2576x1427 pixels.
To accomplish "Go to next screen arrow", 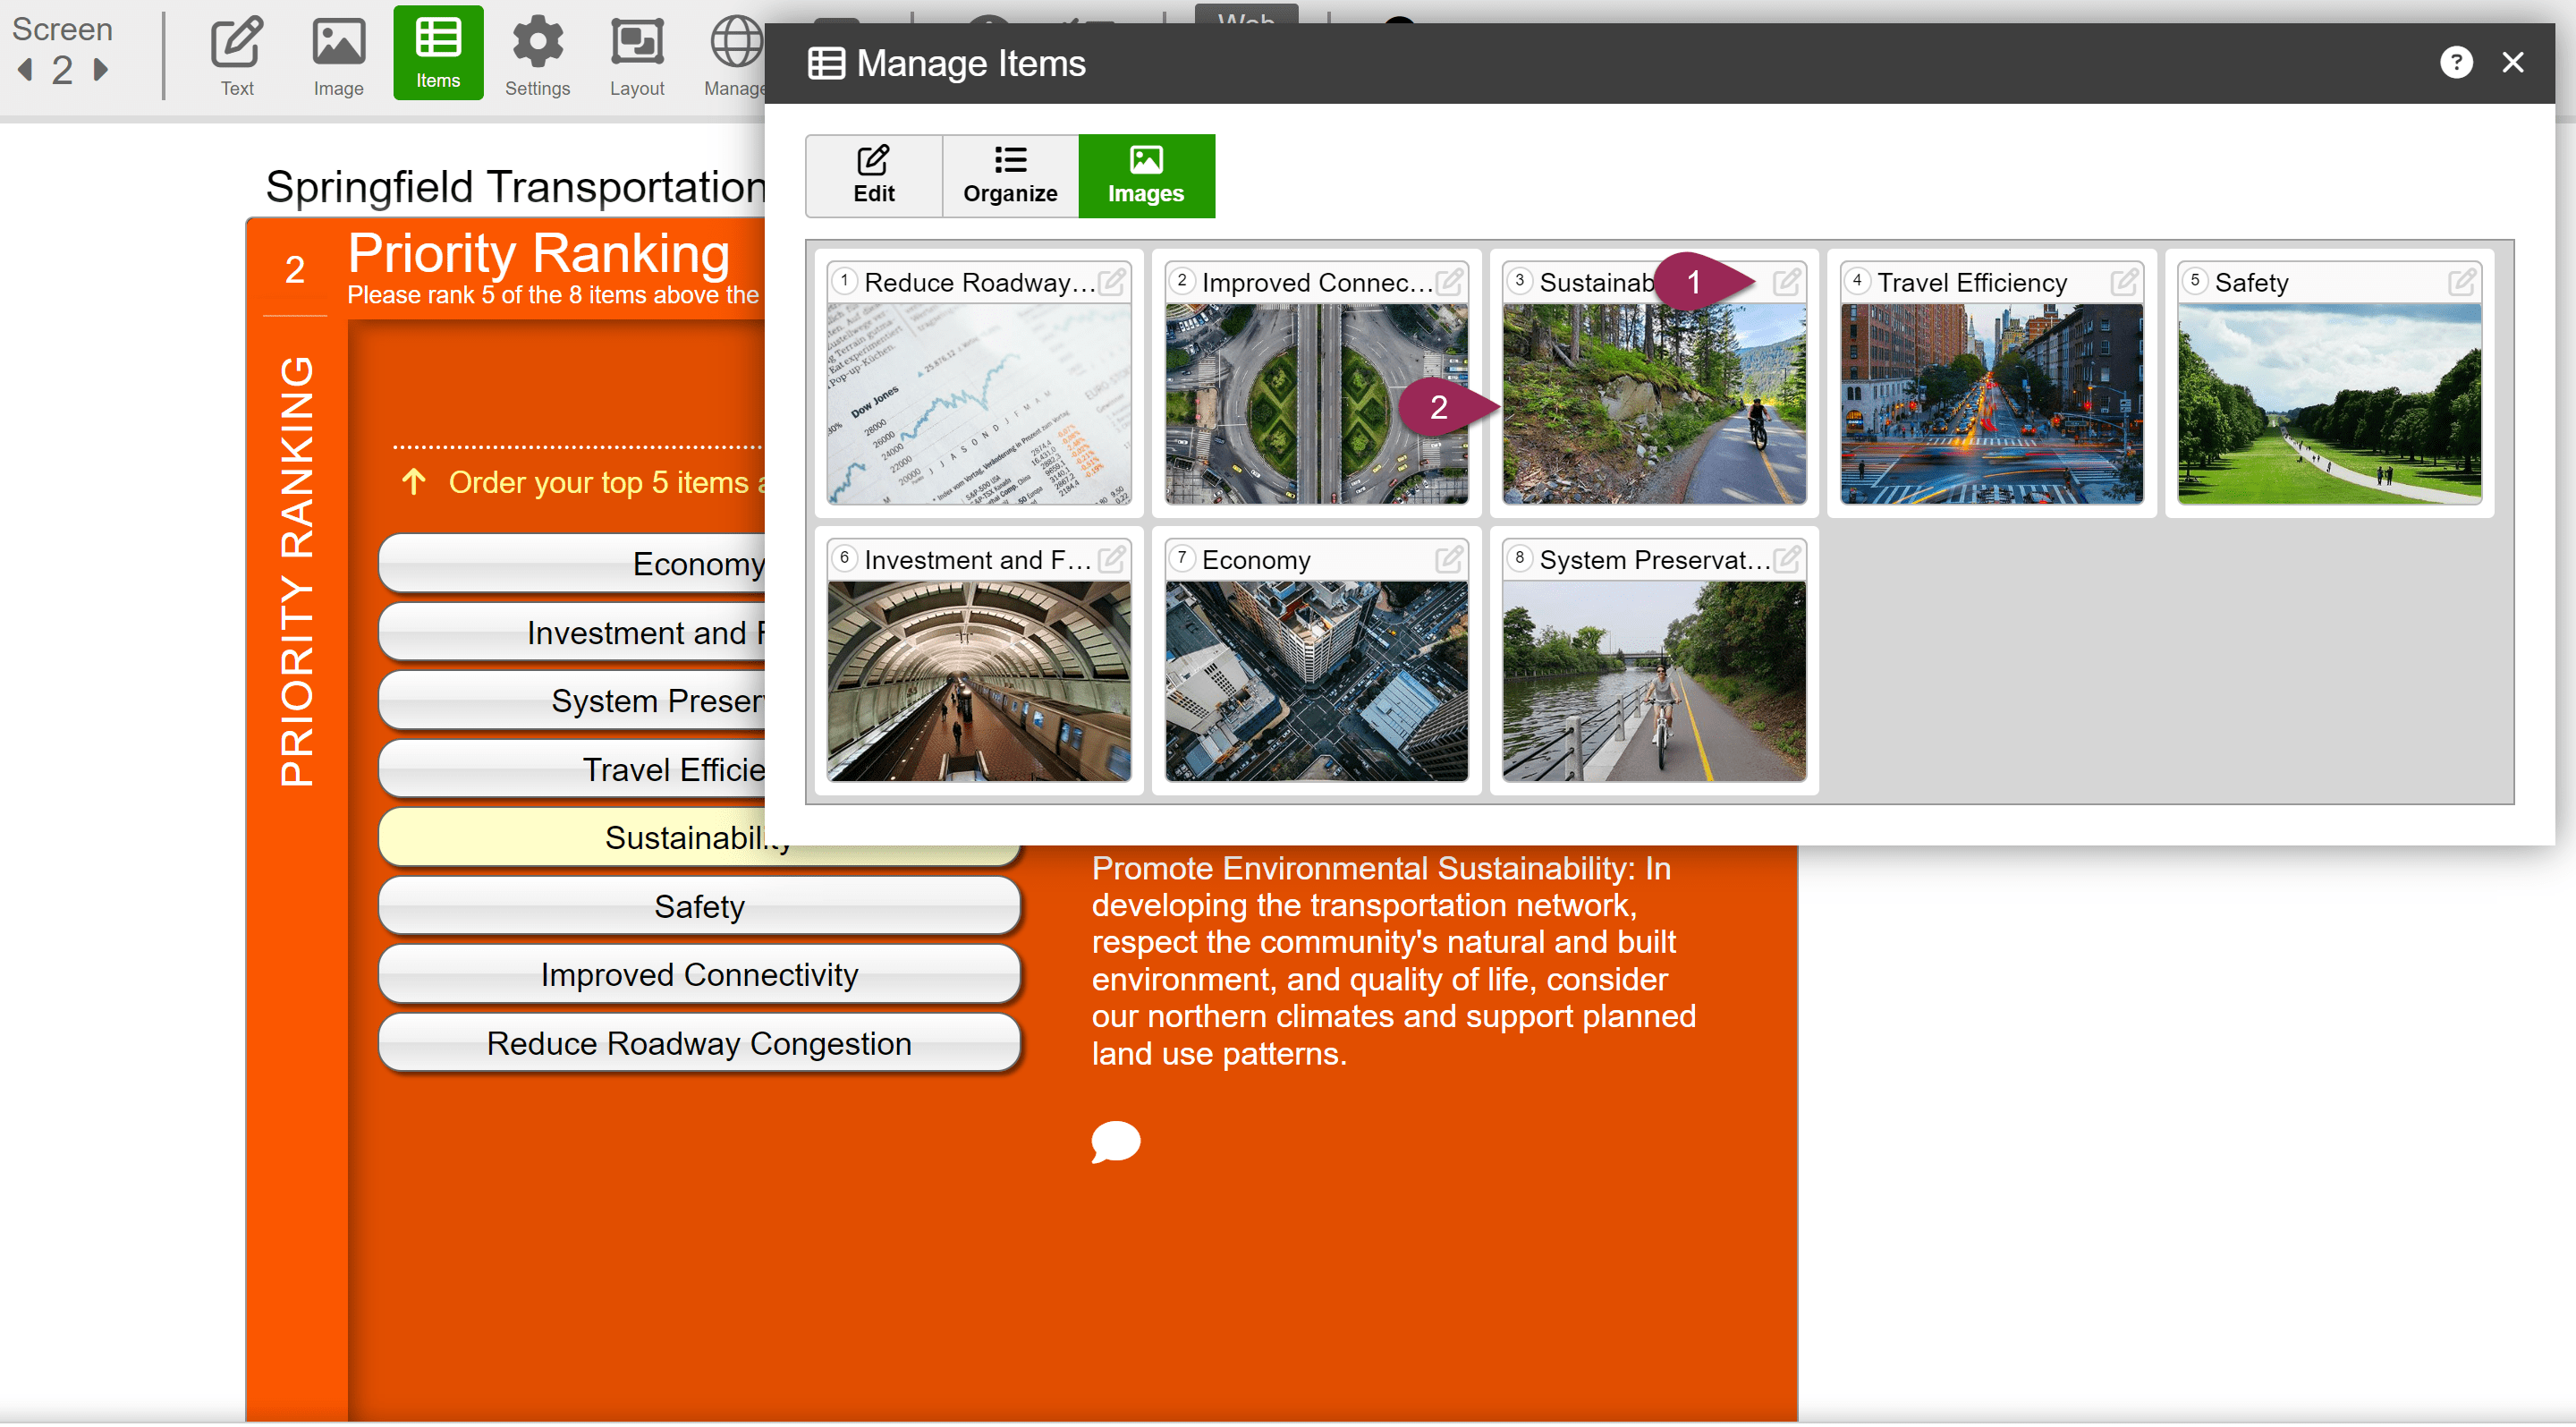I will click(100, 70).
